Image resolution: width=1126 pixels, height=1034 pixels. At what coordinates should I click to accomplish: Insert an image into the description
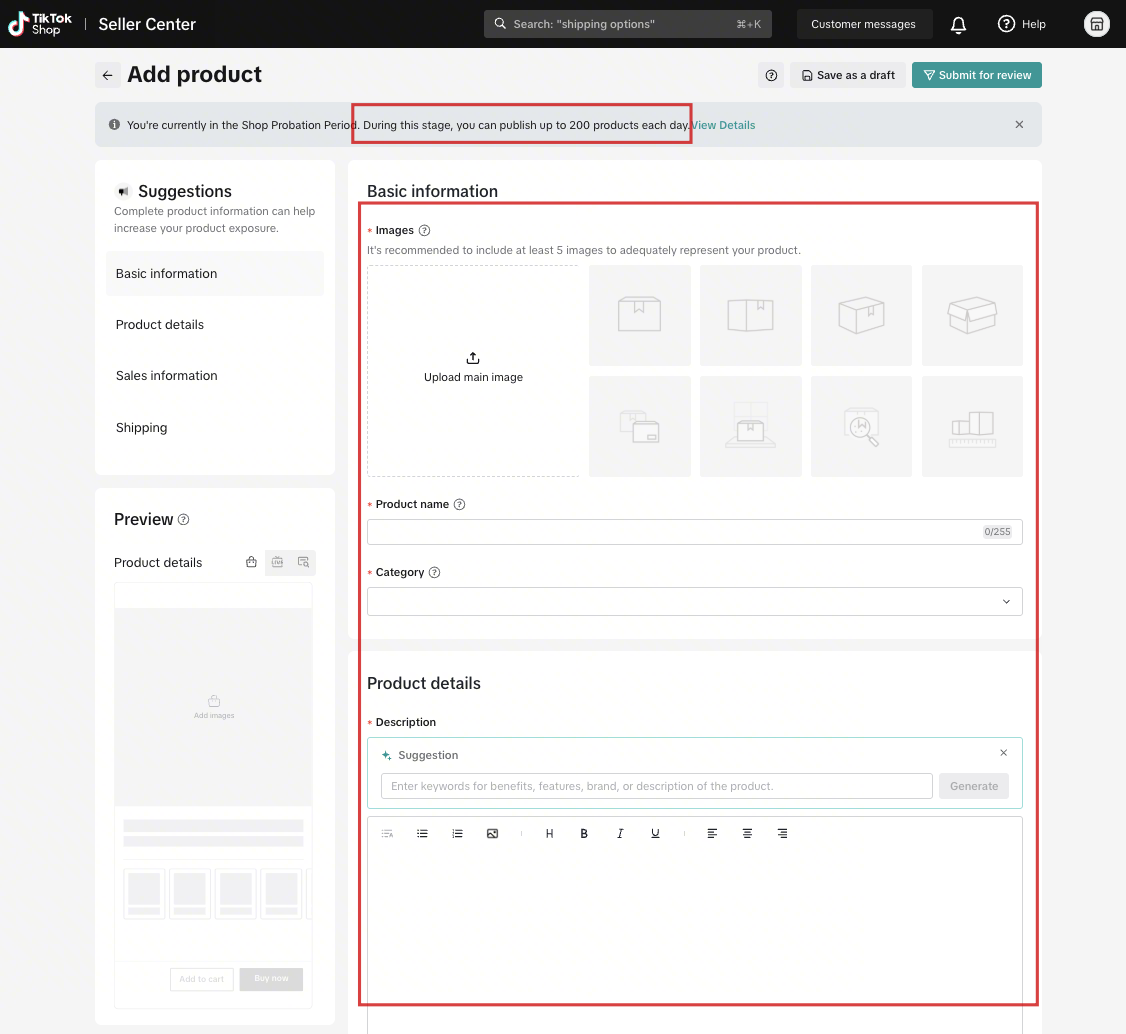pos(493,834)
